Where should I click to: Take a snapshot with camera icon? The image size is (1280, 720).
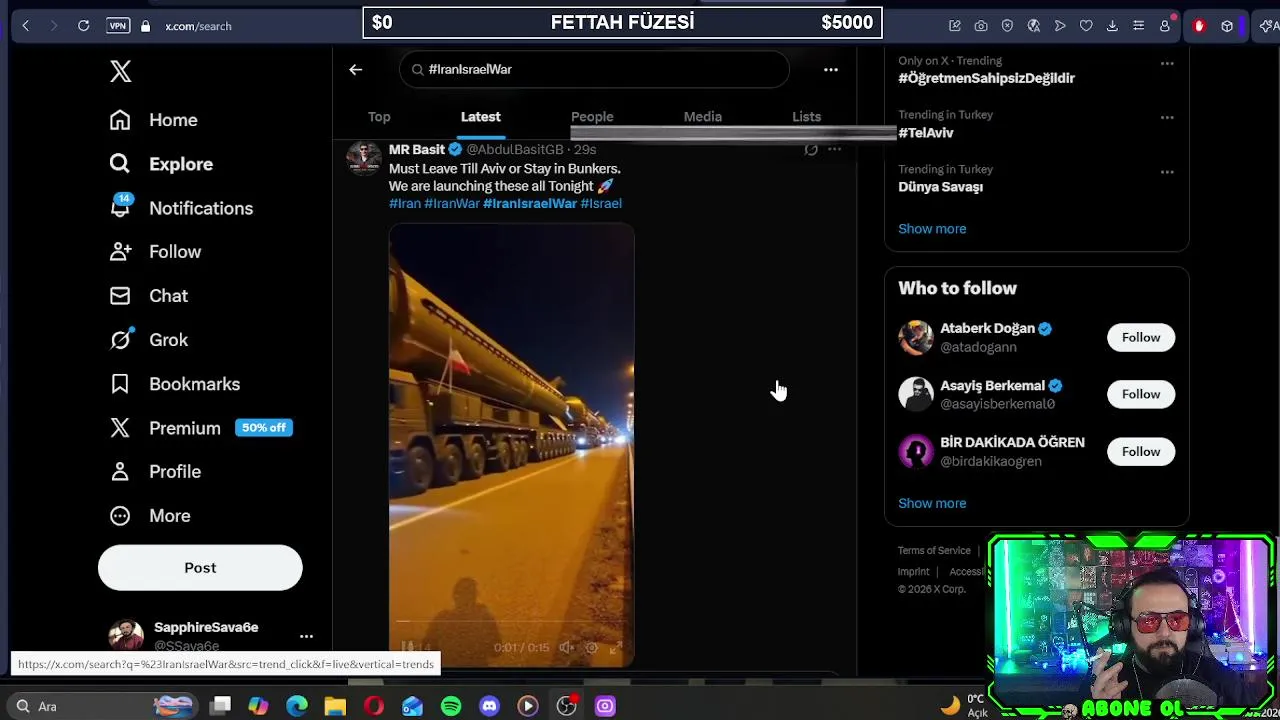tap(981, 26)
